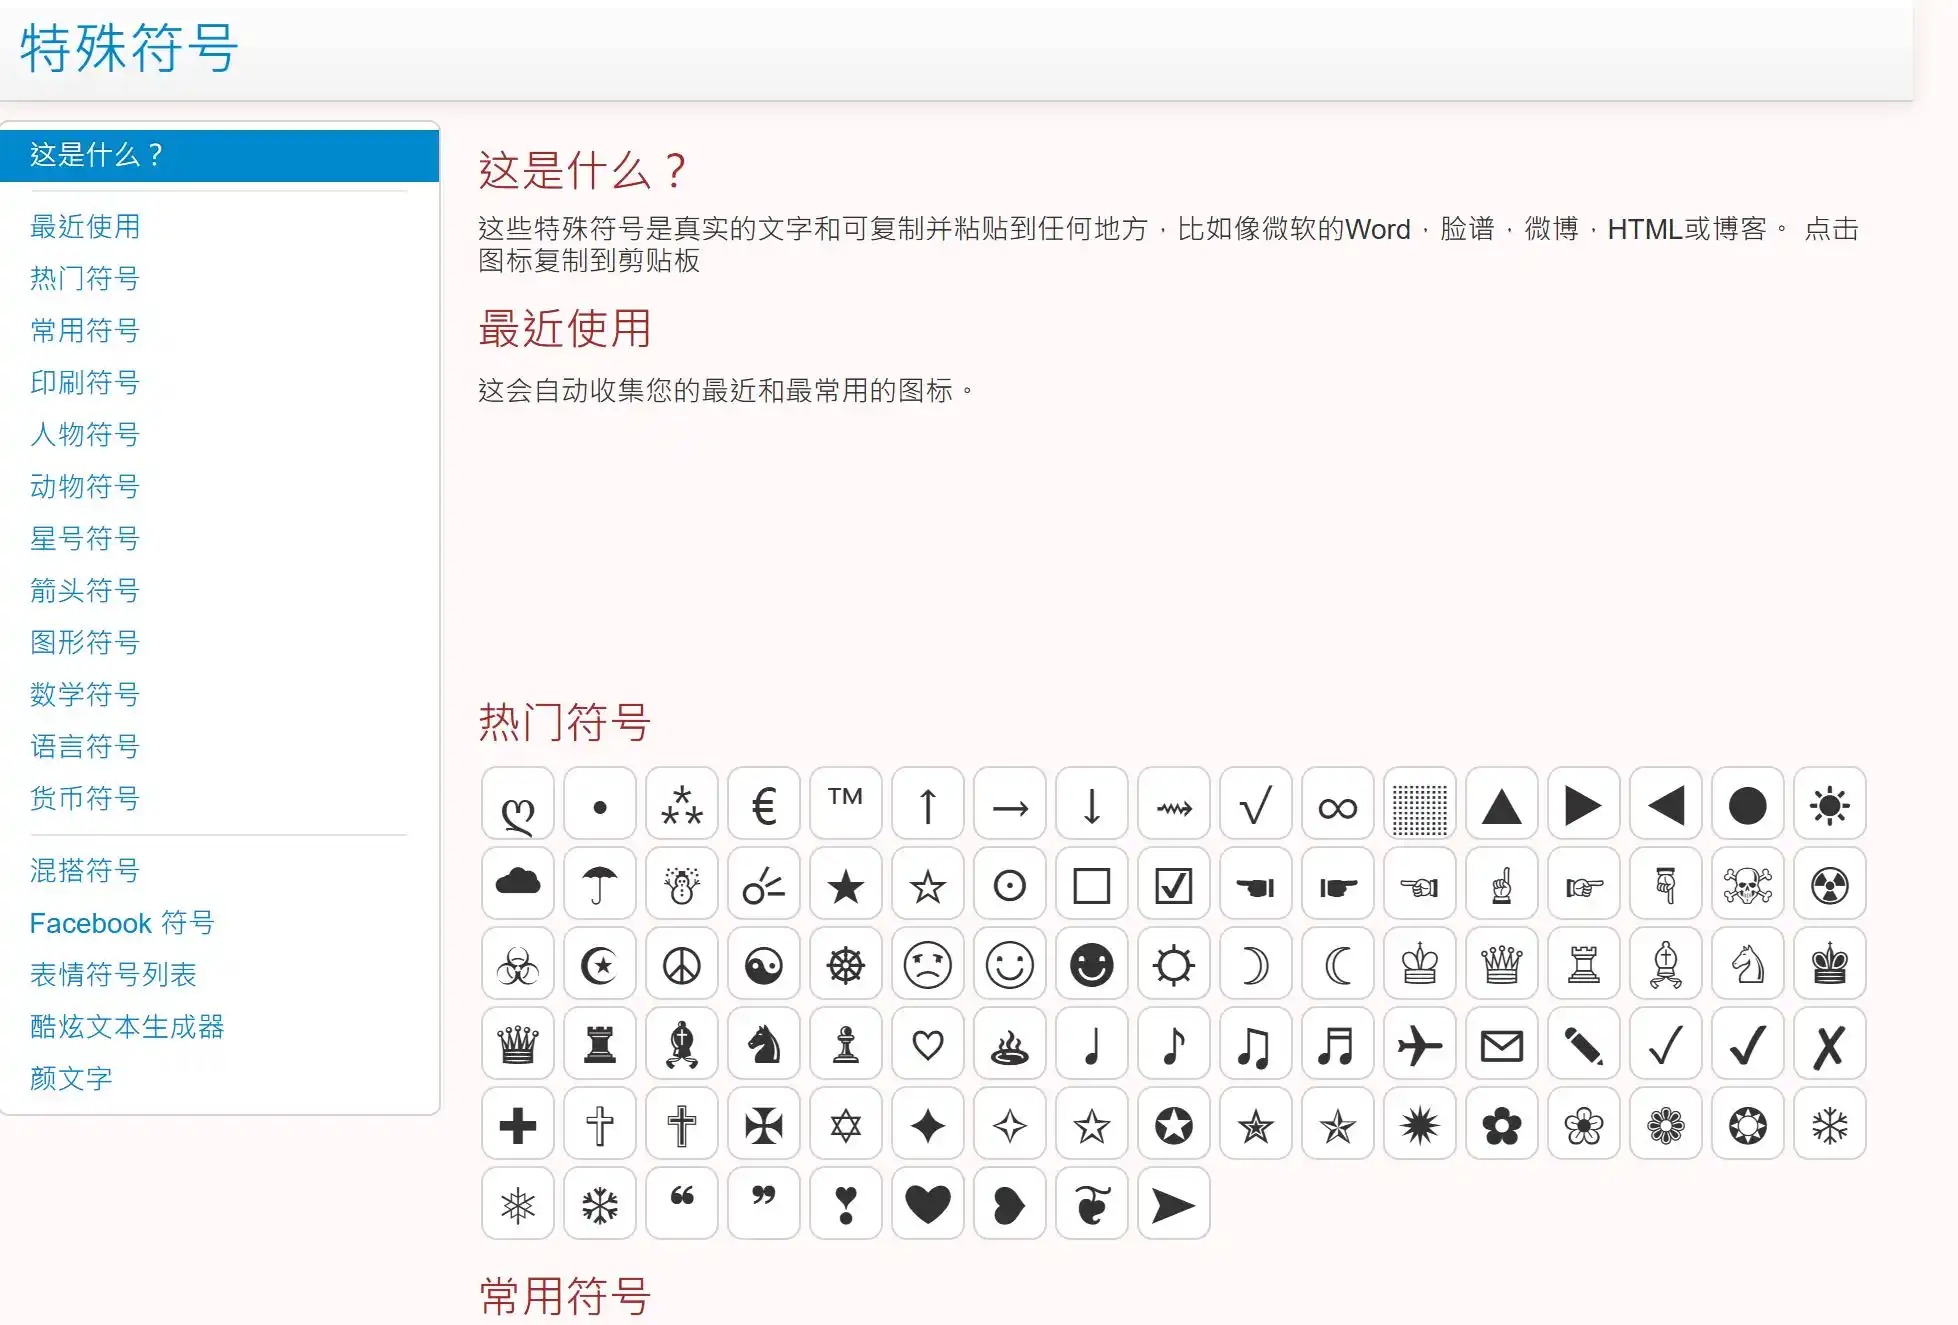
Task: Copy the skull and crossbones symbol
Action: [1748, 884]
